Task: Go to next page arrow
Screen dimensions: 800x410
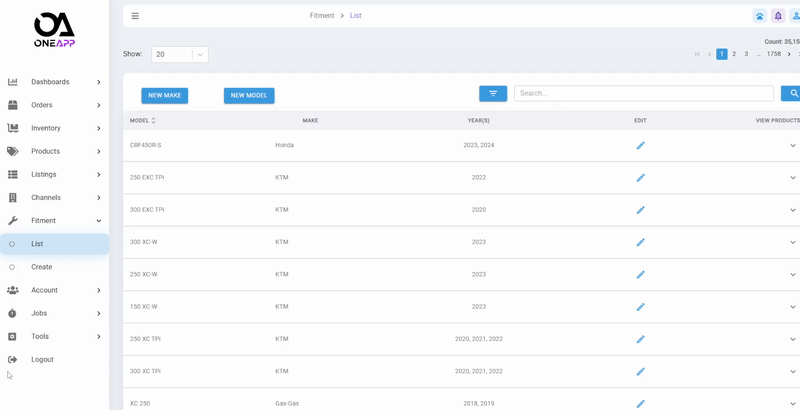Action: click(789, 54)
